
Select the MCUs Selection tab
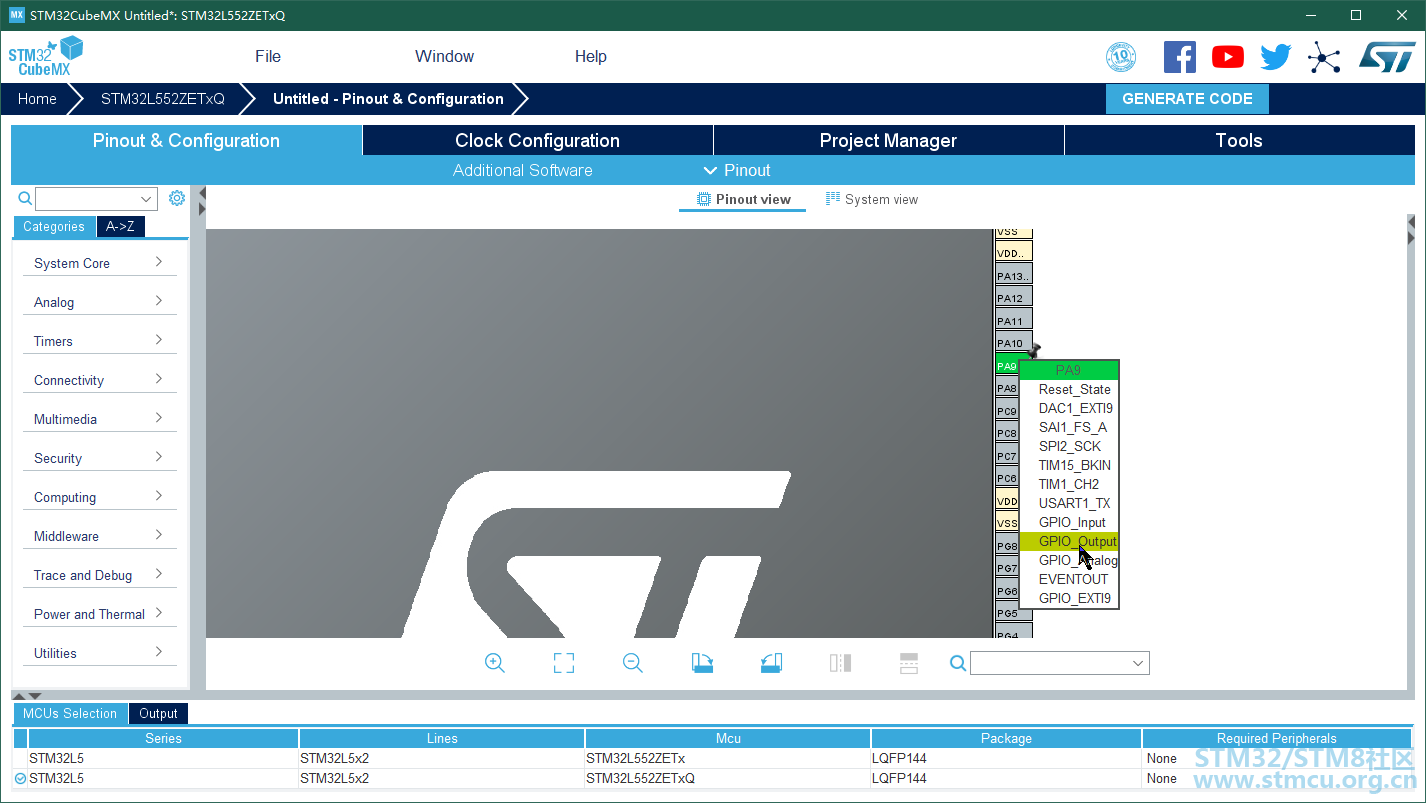[x=70, y=714]
